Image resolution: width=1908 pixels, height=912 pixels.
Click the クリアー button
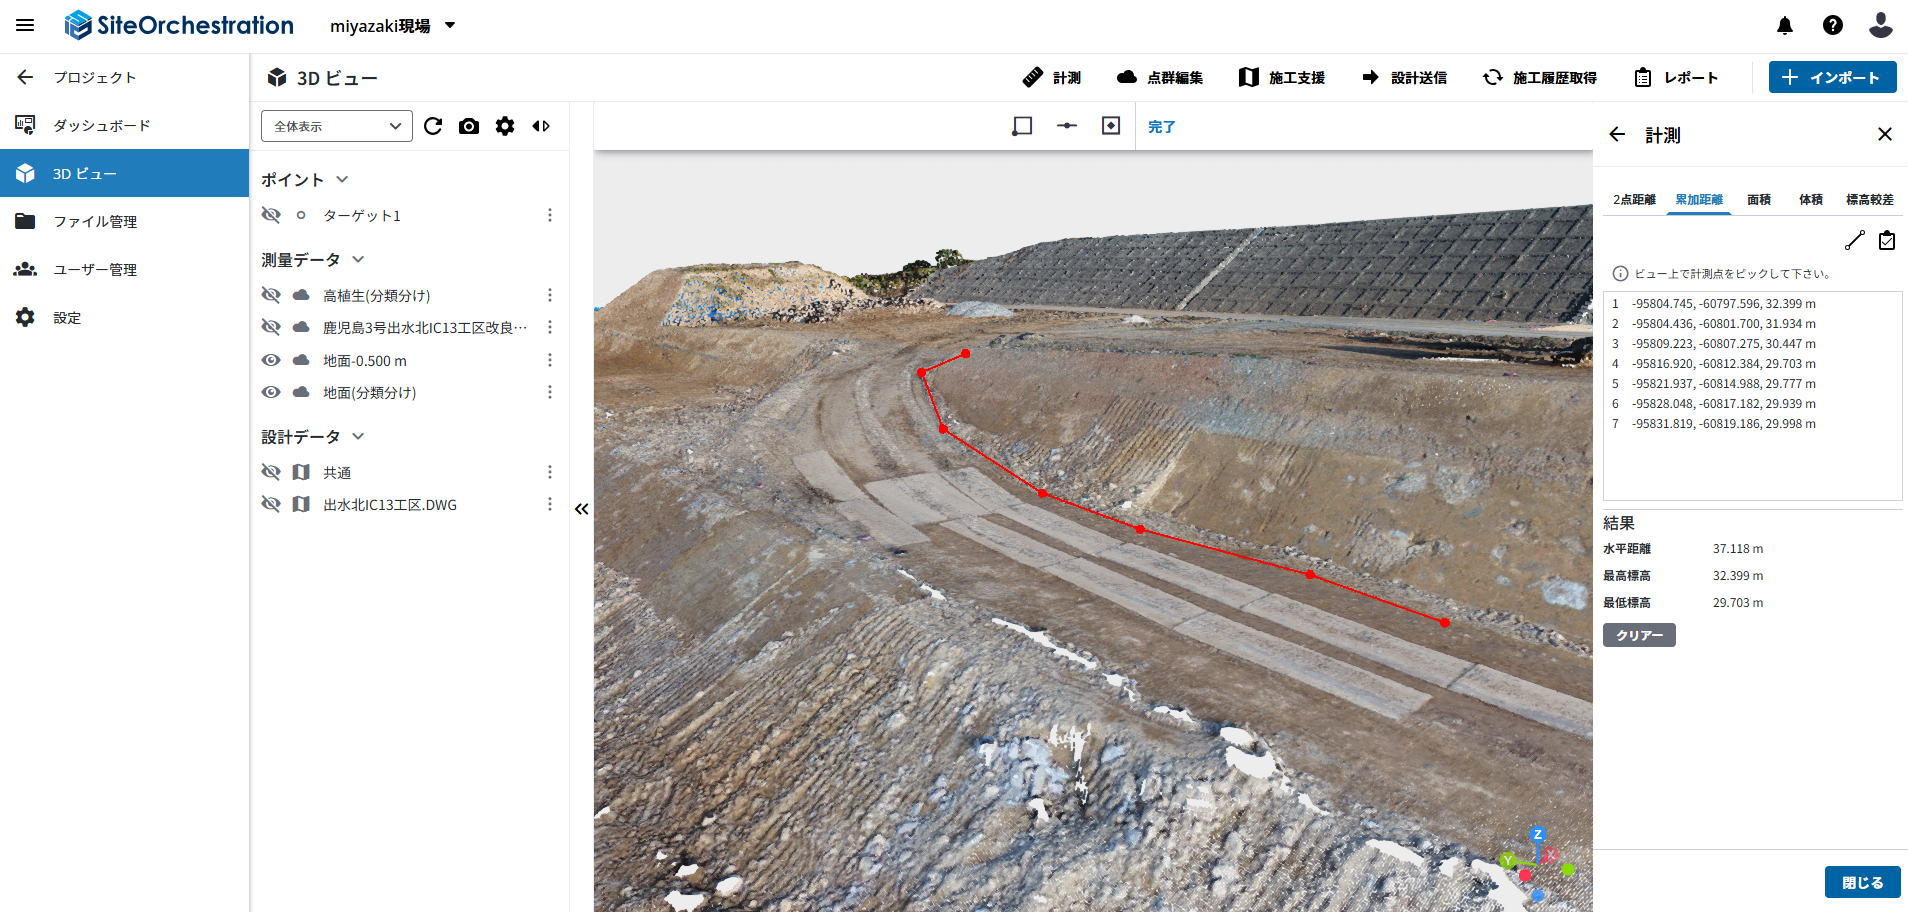1639,635
